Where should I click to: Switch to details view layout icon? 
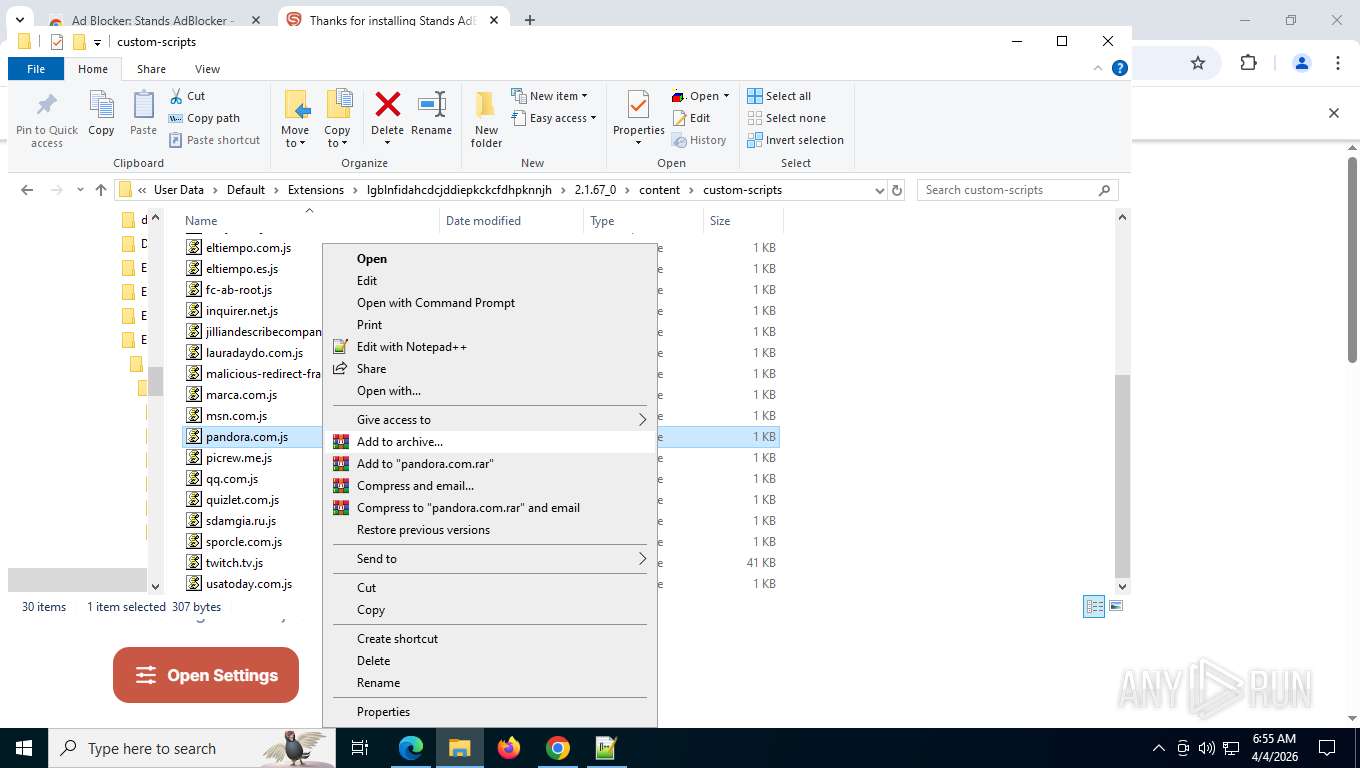tap(1095, 606)
